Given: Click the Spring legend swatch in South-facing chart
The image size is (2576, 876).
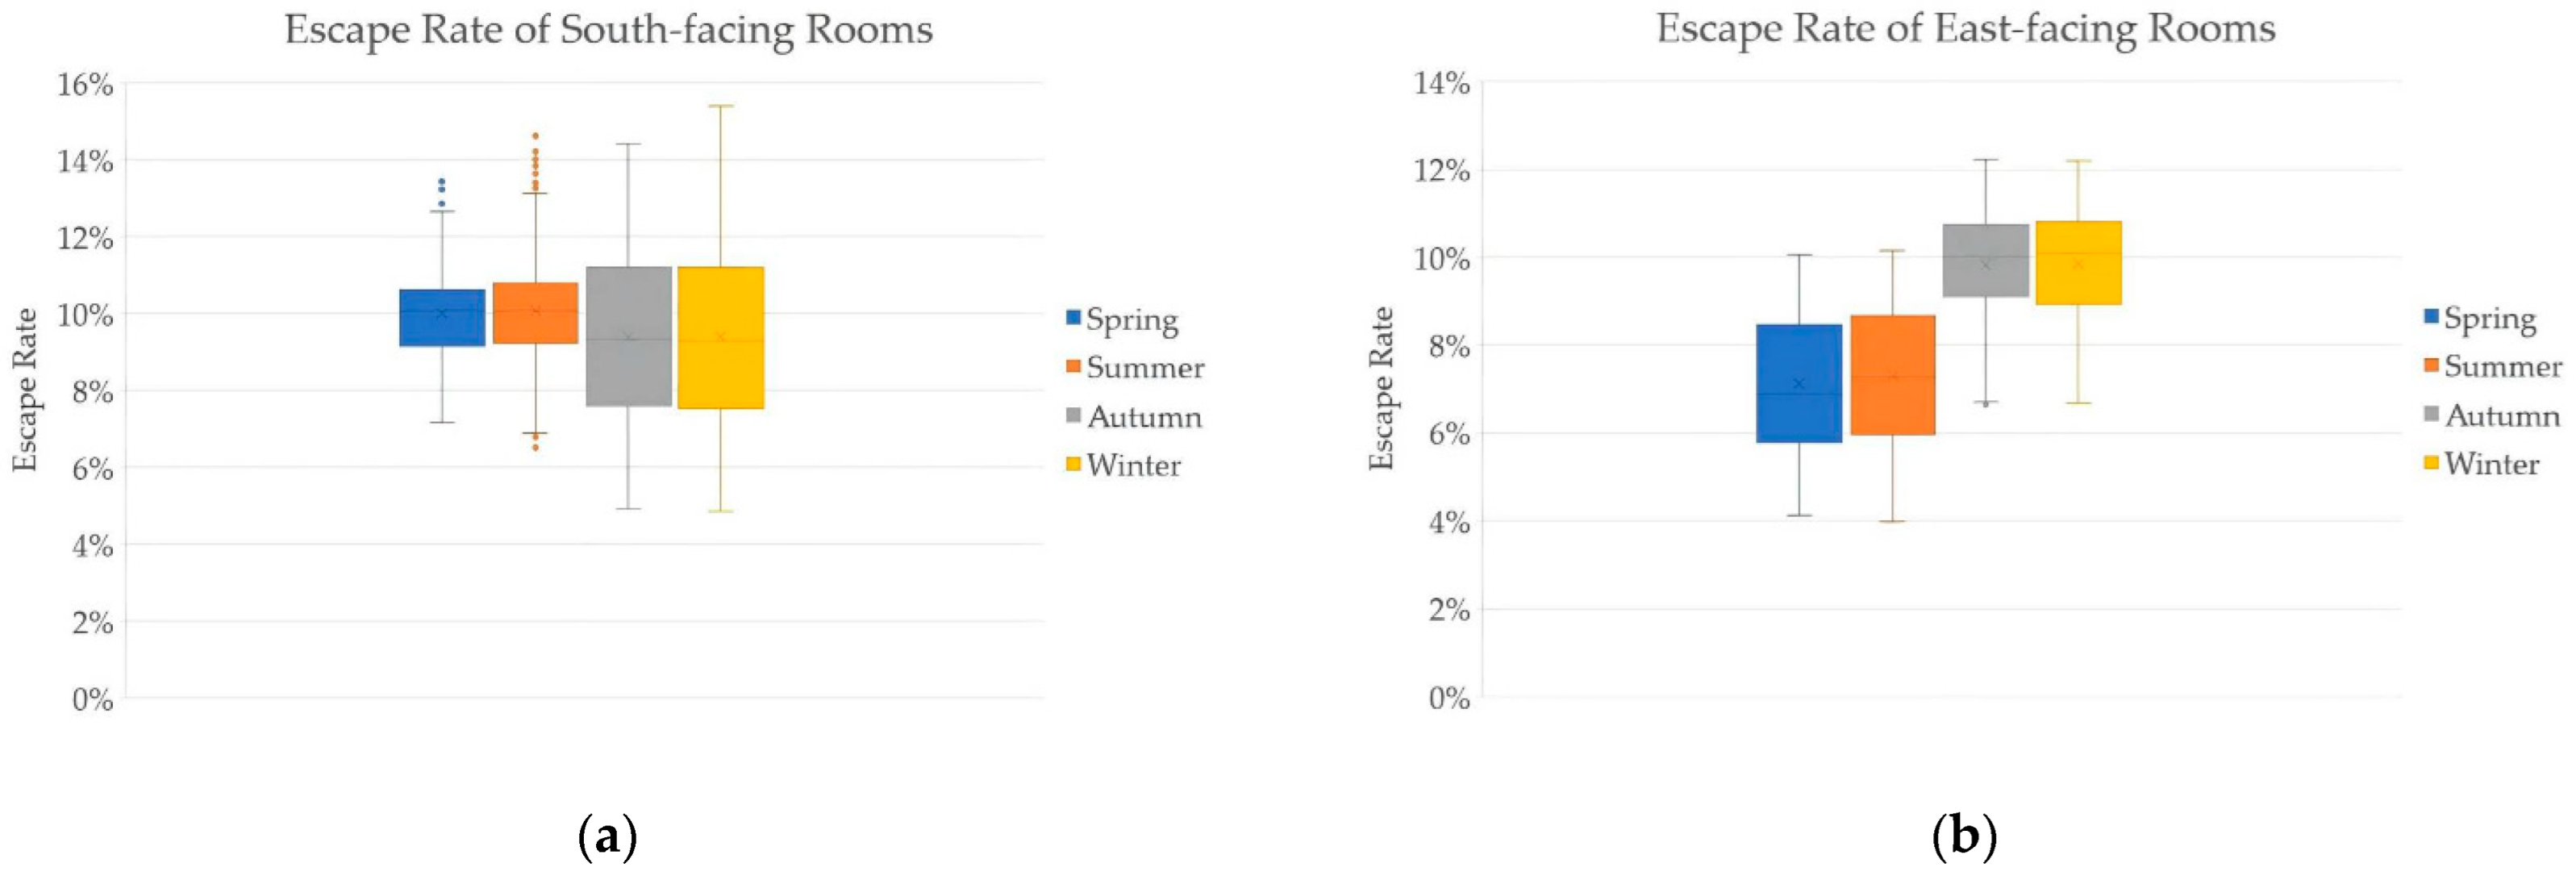Looking at the screenshot, I should [1074, 318].
